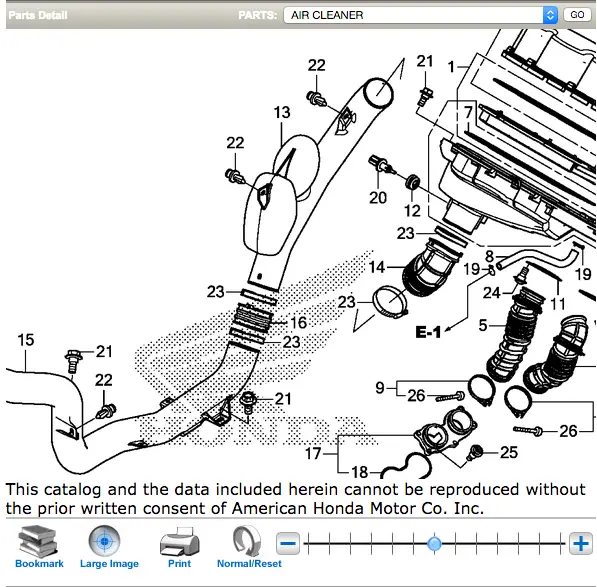Click the plus zoom-in button
Image resolution: width=597 pixels, height=587 pixels.
pyautogui.click(x=581, y=543)
